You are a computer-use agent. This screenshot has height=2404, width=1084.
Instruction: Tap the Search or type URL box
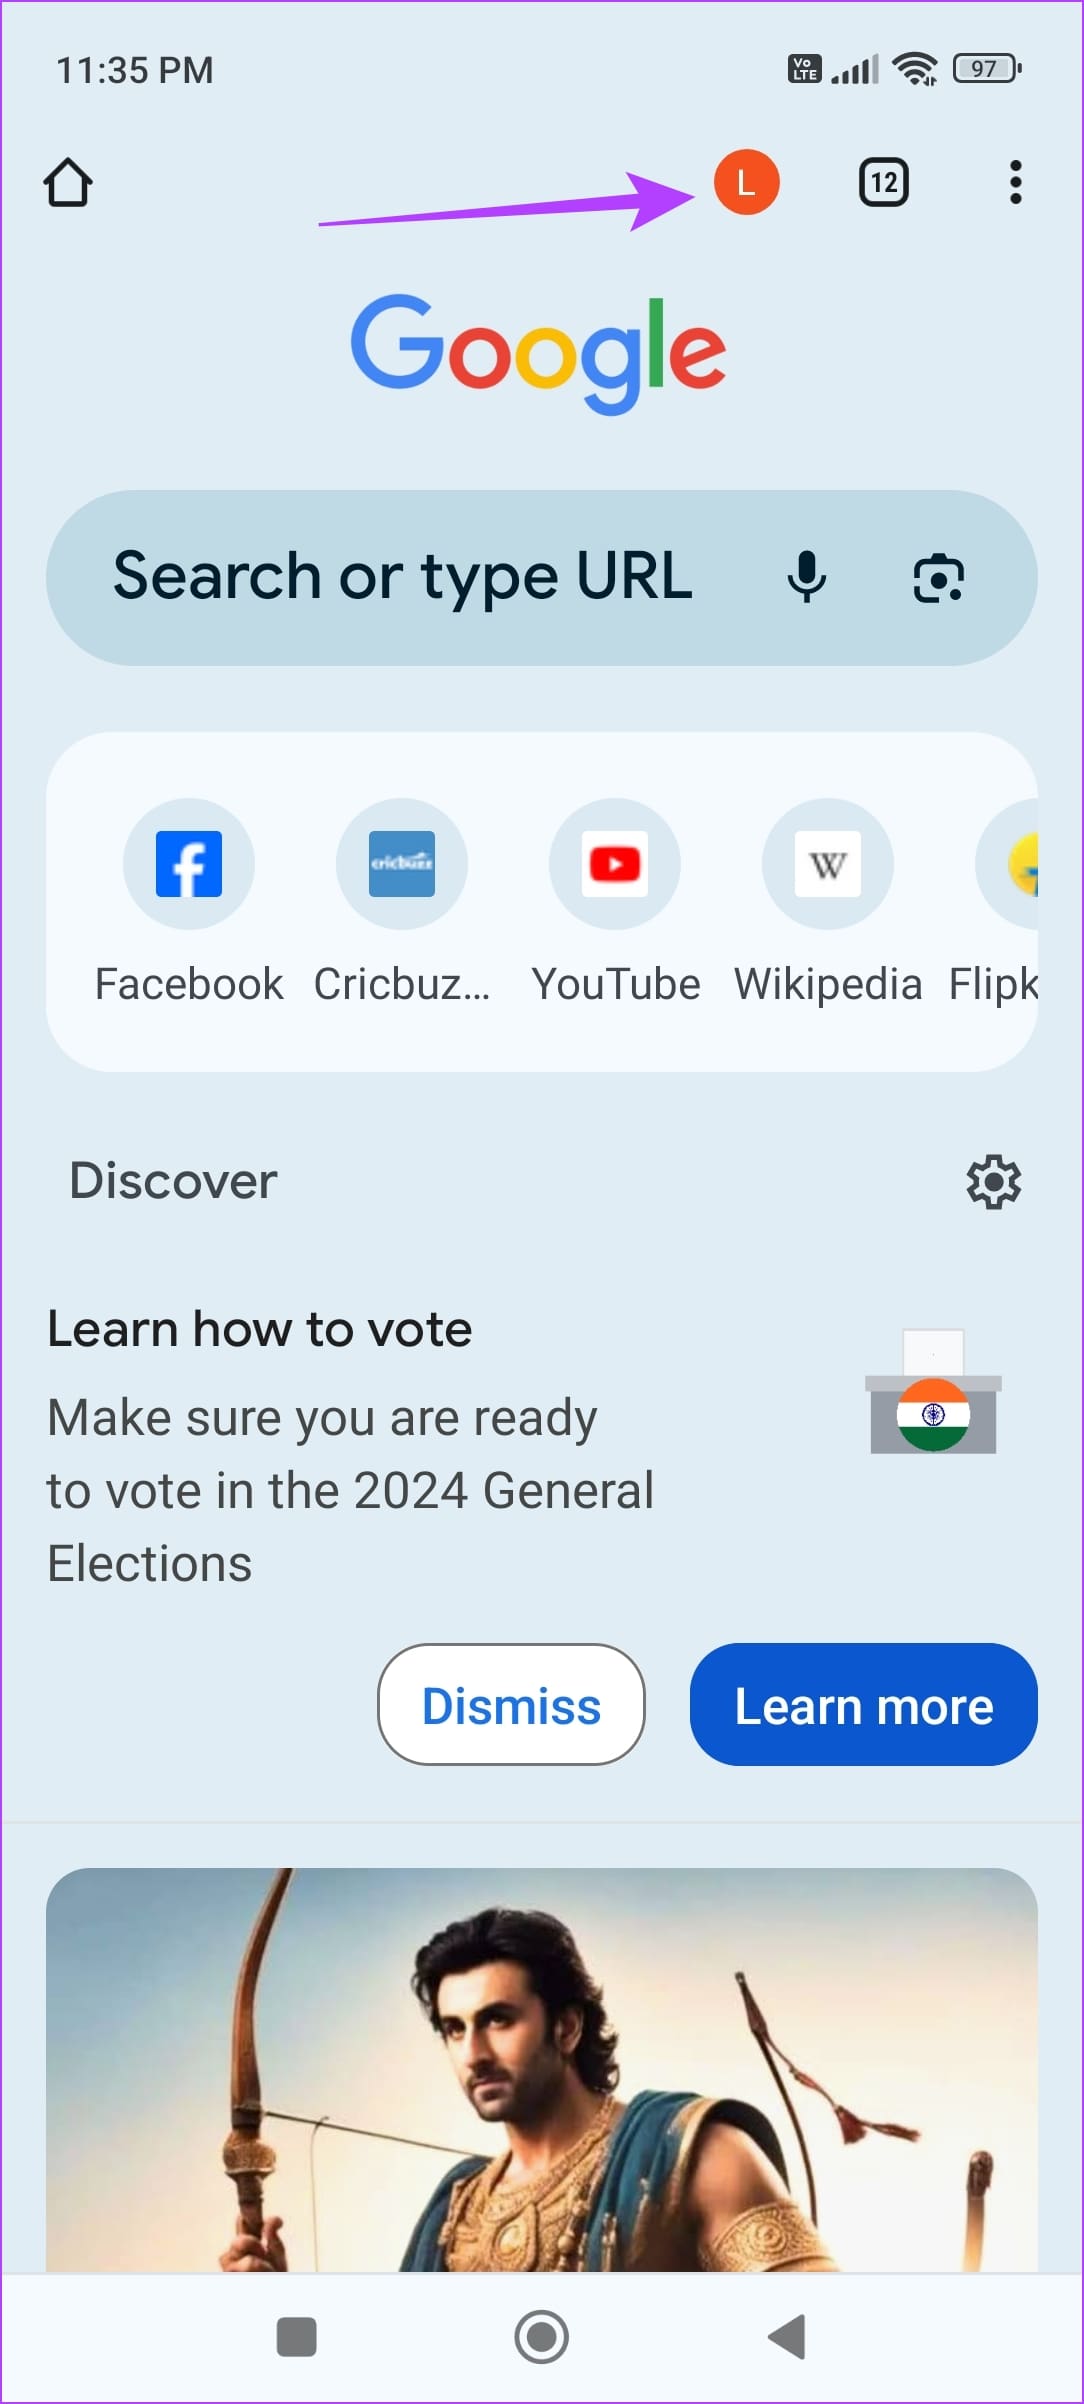click(402, 577)
